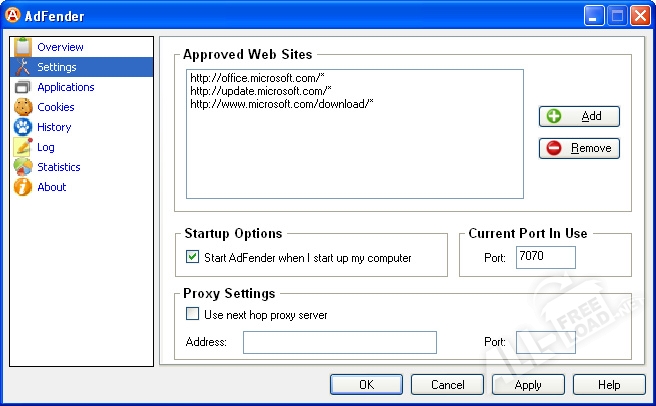Disable Start AdFender at computer startup
The image size is (656, 406).
[x=193, y=257]
